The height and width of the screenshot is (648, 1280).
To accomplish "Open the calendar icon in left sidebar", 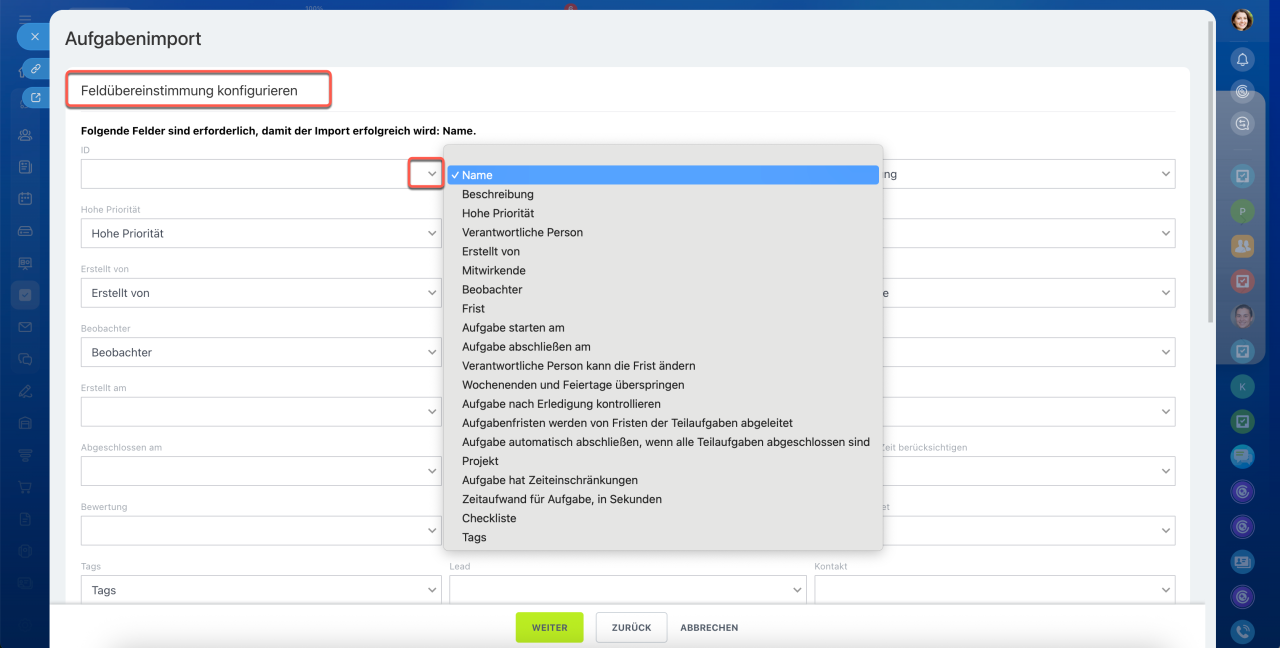I will click(x=25, y=198).
